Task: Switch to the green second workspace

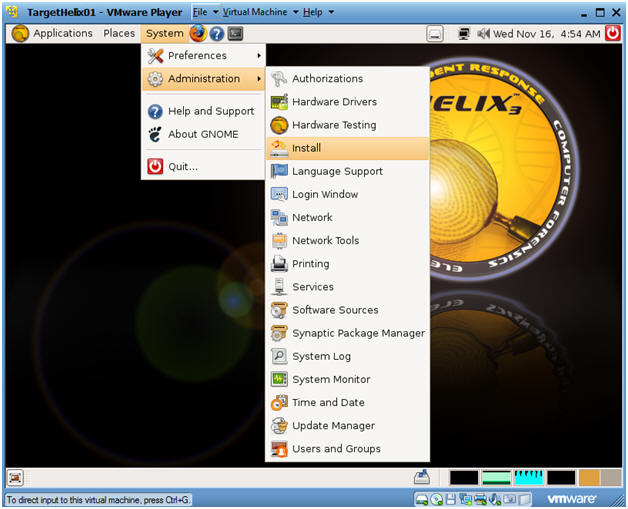Action: (x=497, y=478)
